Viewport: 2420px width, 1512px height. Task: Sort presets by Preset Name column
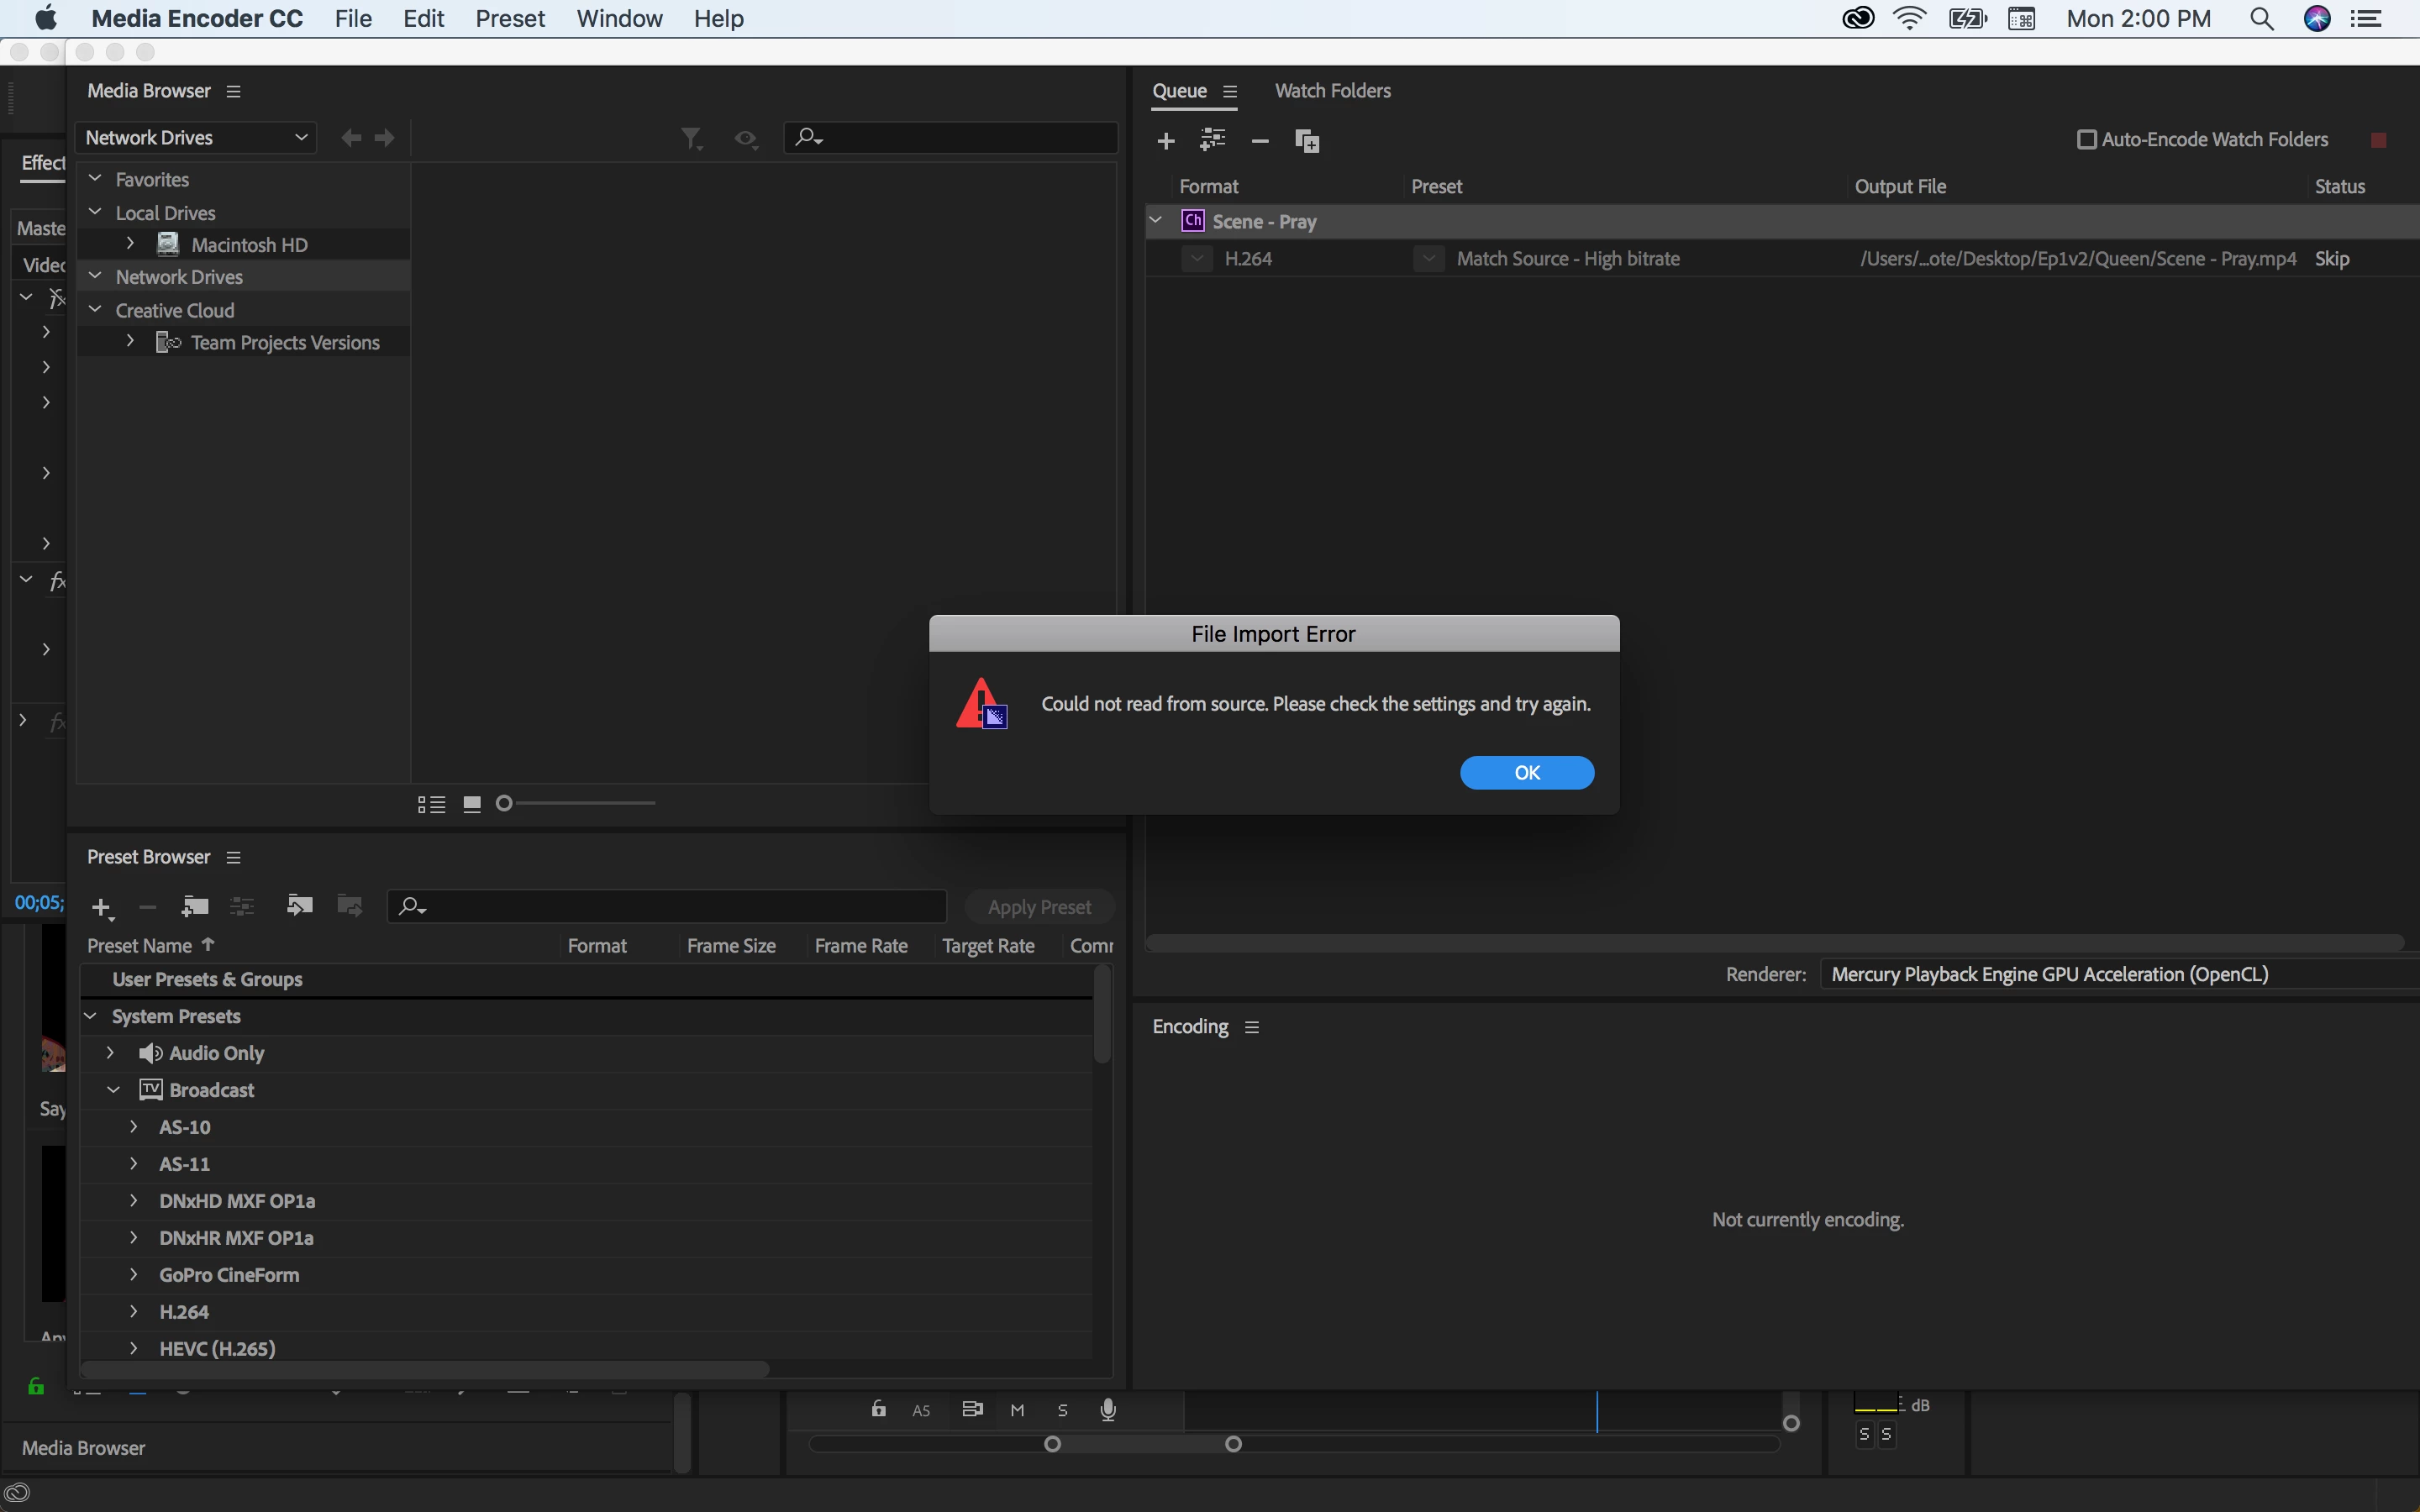point(139,946)
